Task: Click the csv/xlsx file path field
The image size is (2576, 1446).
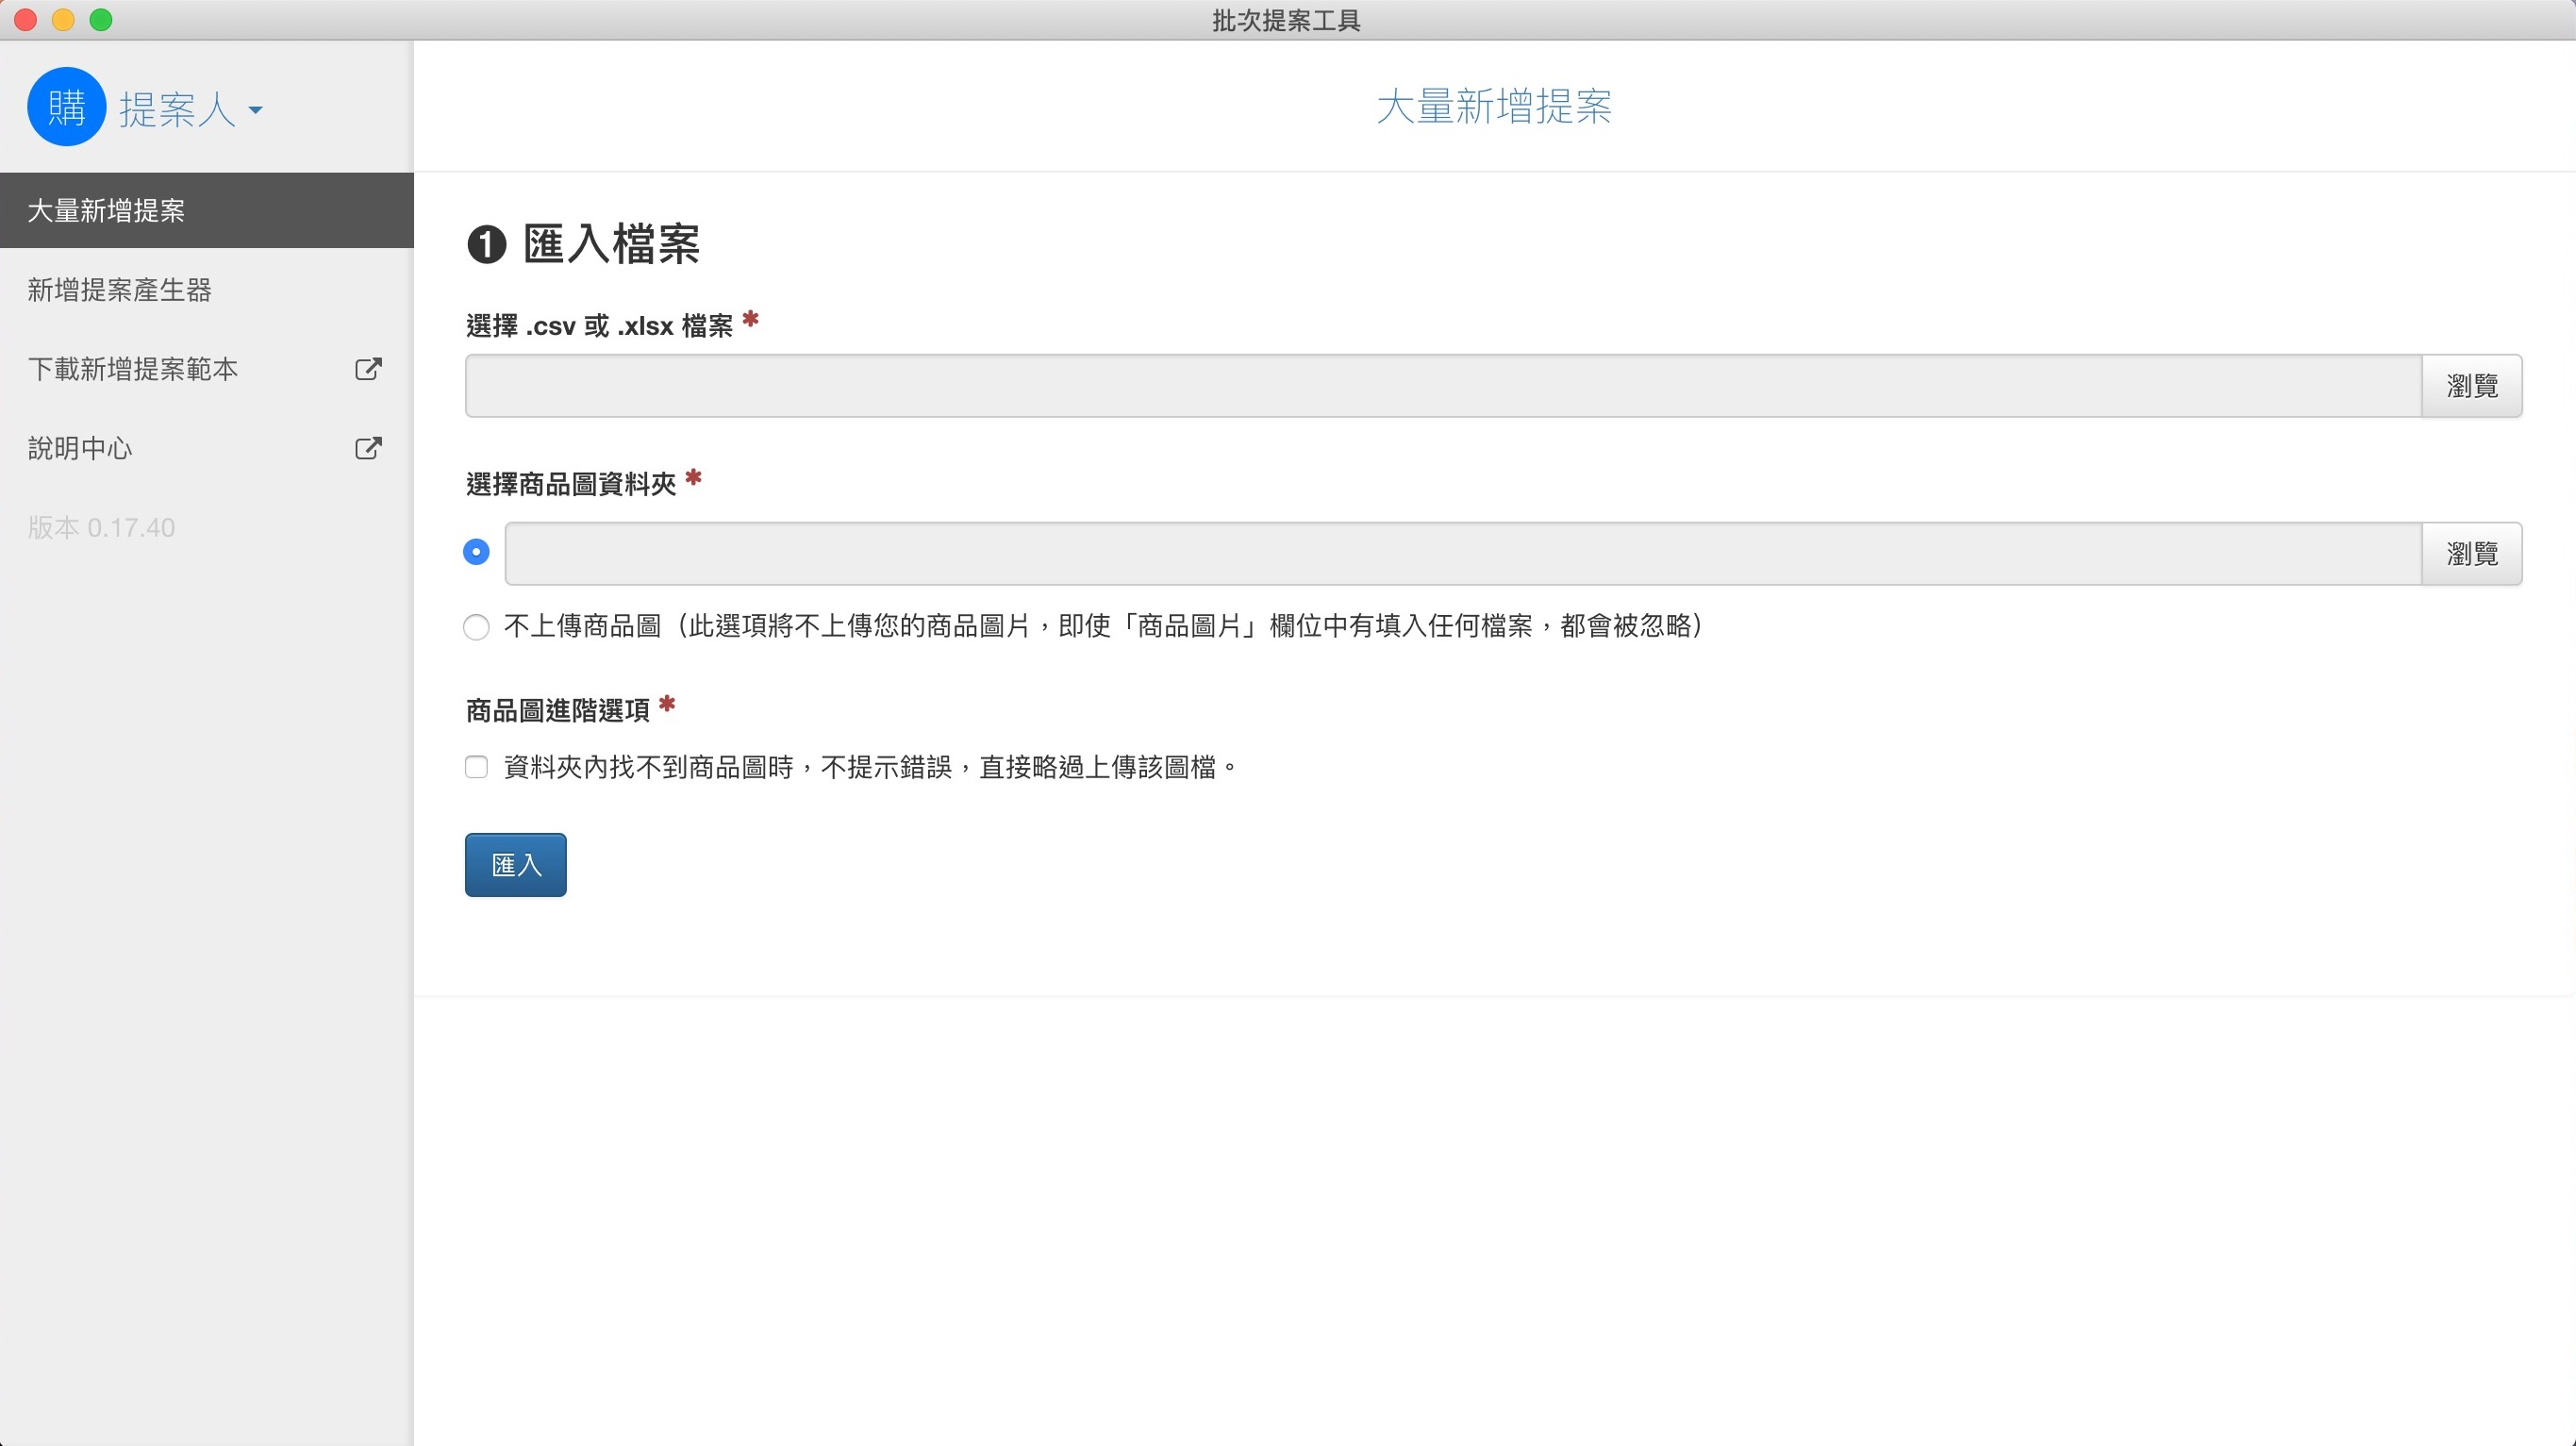Action: 1442,386
